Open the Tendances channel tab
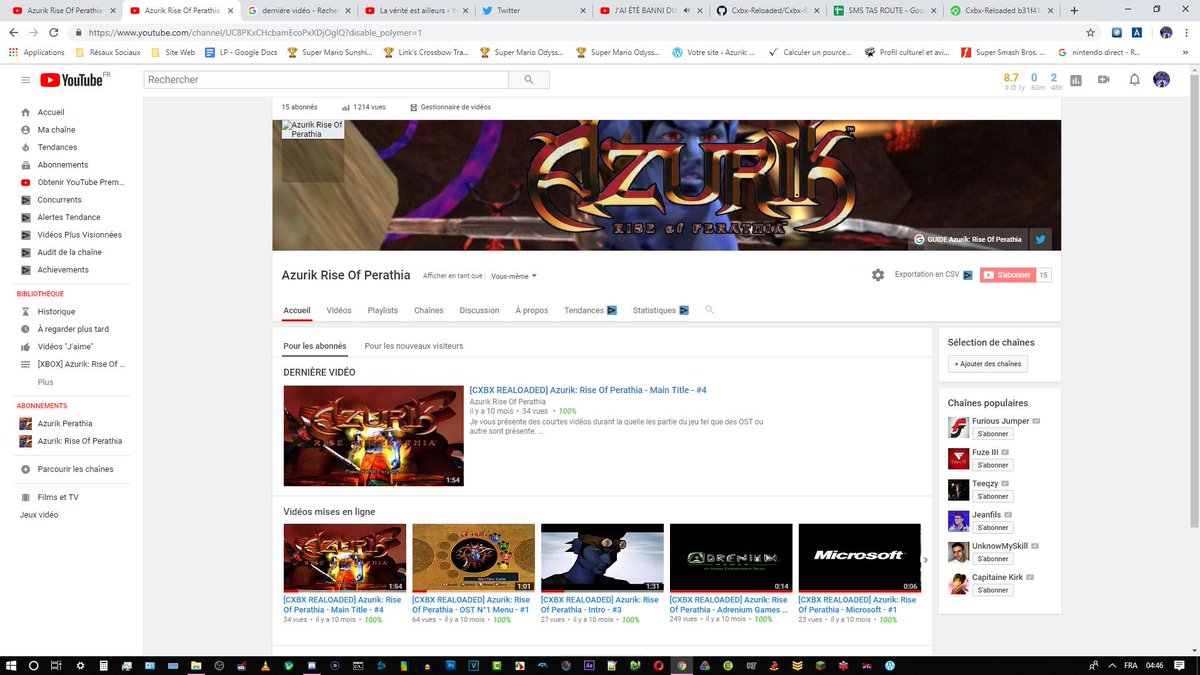This screenshot has width=1200, height=675. pyautogui.click(x=590, y=310)
